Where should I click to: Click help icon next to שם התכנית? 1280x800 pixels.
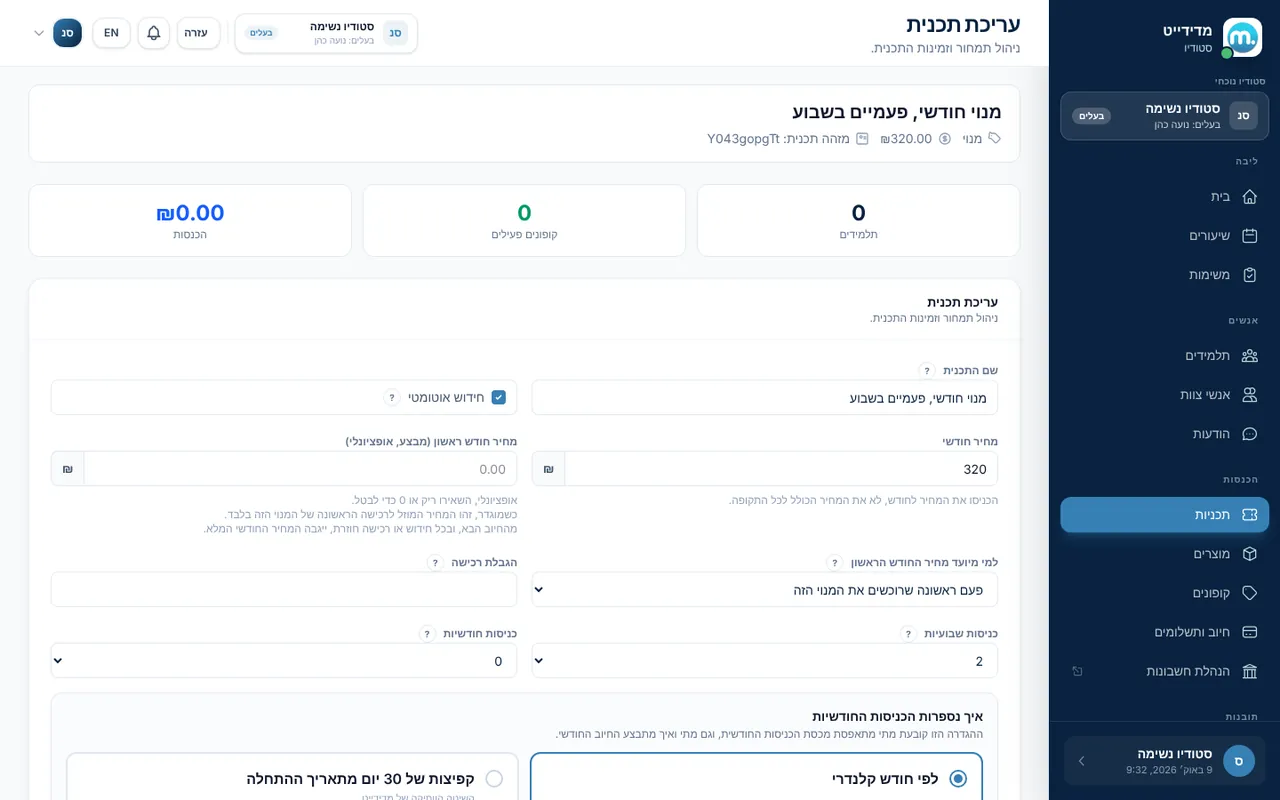click(927, 370)
